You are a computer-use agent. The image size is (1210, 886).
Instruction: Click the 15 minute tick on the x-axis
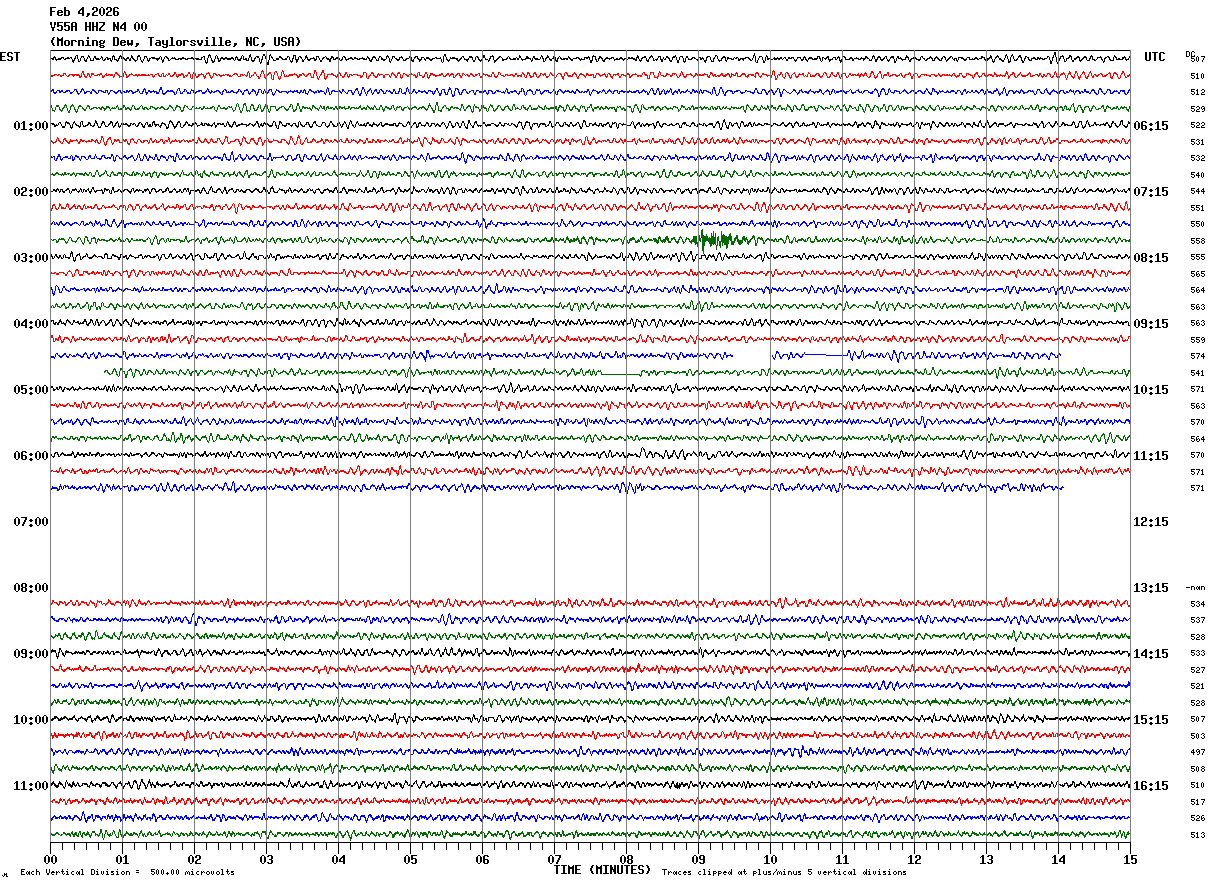coord(1130,859)
